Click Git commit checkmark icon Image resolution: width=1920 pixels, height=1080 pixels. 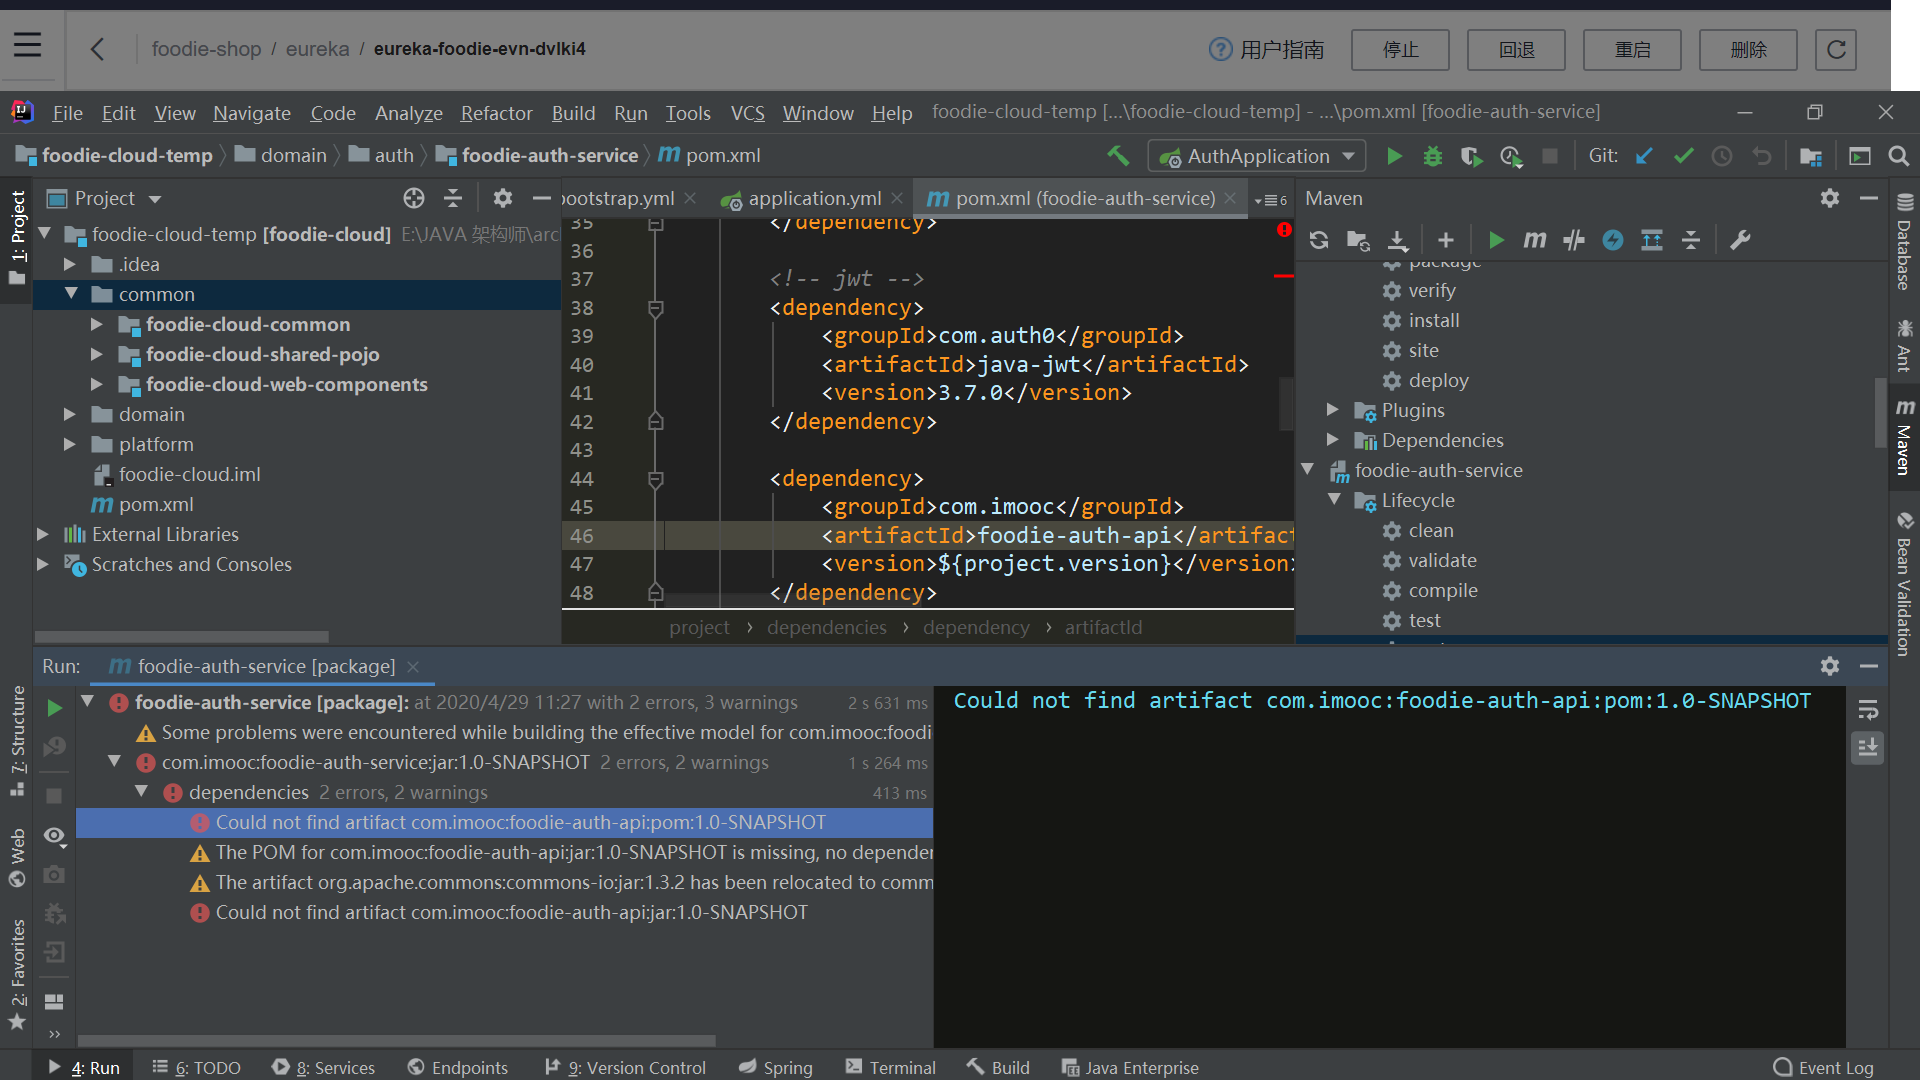coord(1683,156)
